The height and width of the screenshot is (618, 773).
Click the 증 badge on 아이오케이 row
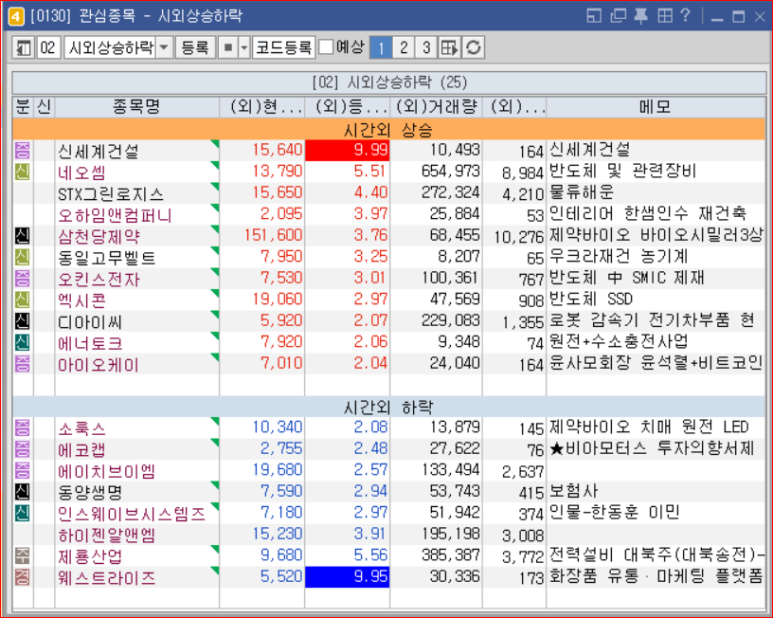coord(22,364)
